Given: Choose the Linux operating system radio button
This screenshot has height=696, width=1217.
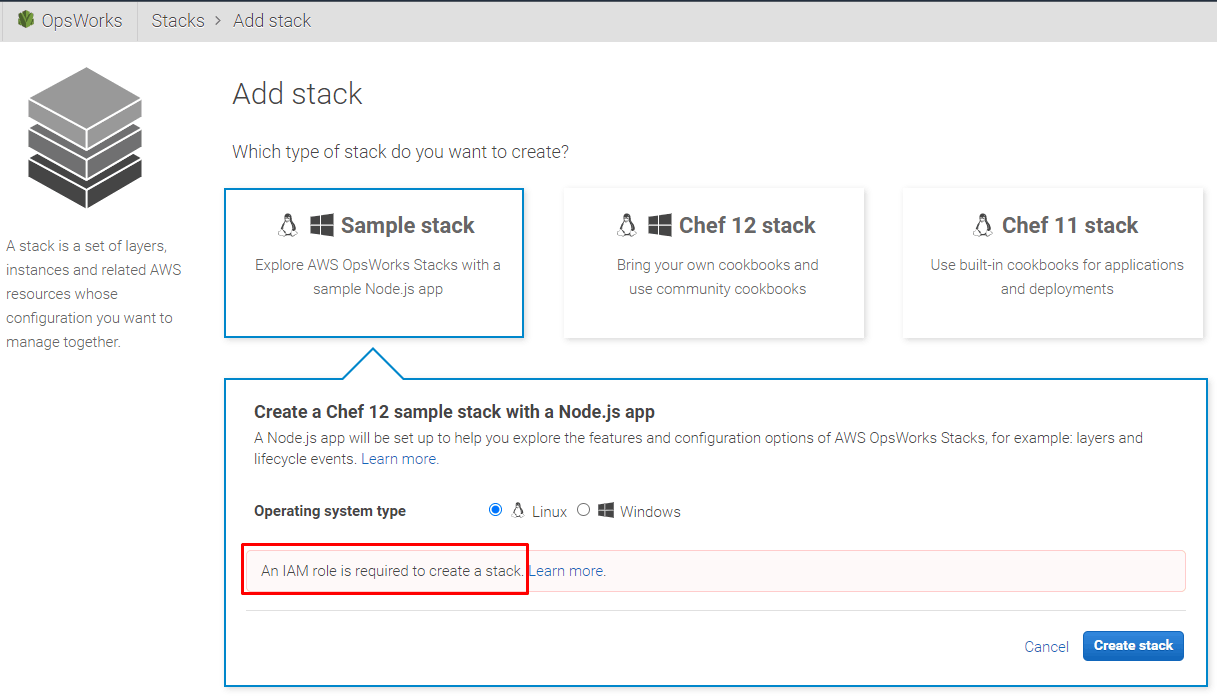Looking at the screenshot, I should point(495,510).
